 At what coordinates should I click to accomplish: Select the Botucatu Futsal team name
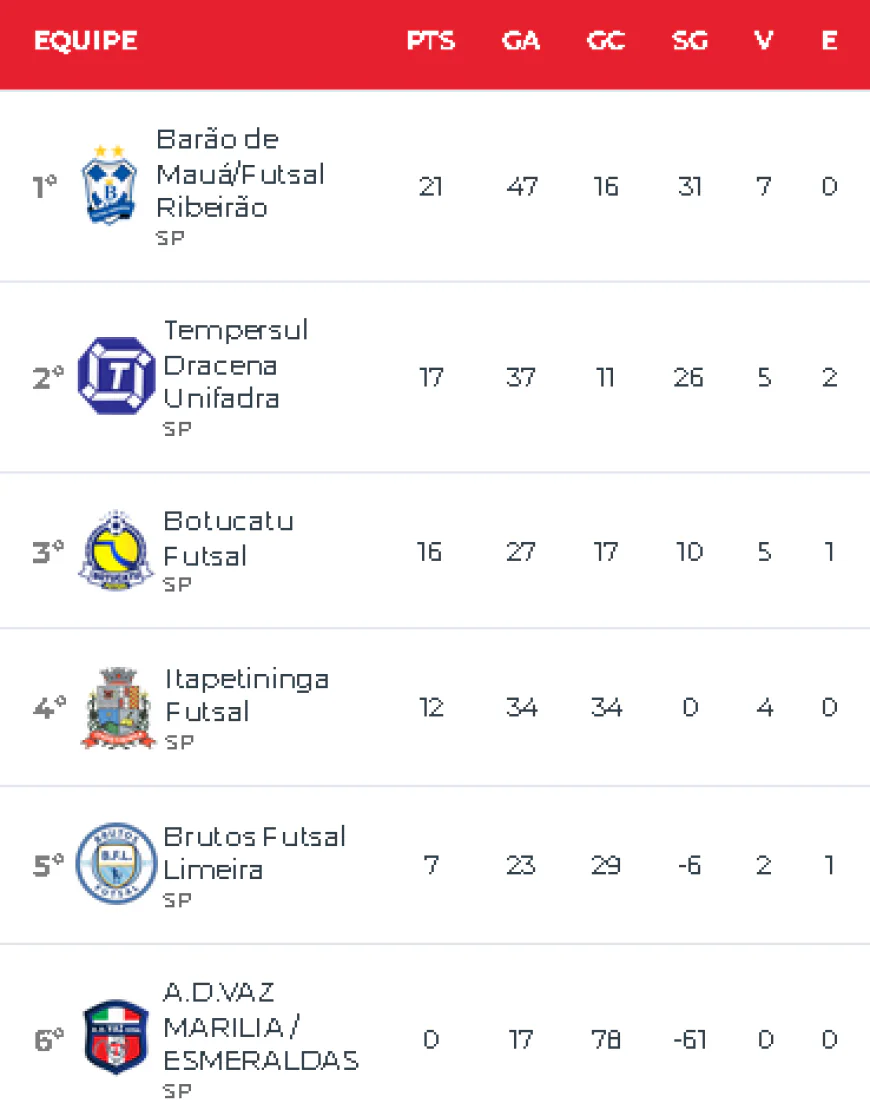pos(228,538)
